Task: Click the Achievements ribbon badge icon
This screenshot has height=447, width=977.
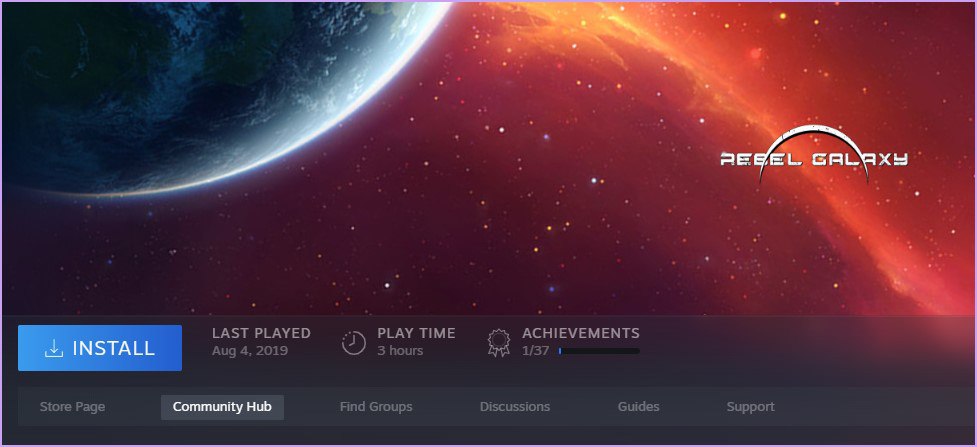Action: [498, 343]
